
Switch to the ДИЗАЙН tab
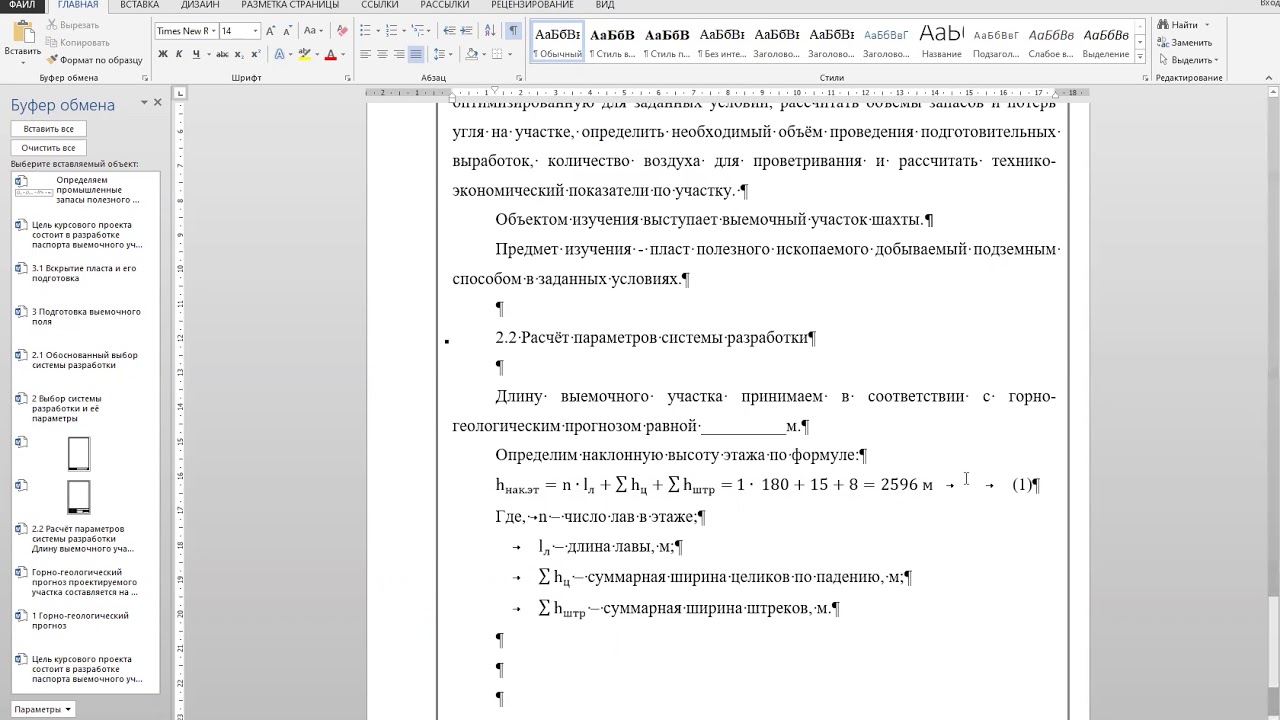tap(200, 5)
